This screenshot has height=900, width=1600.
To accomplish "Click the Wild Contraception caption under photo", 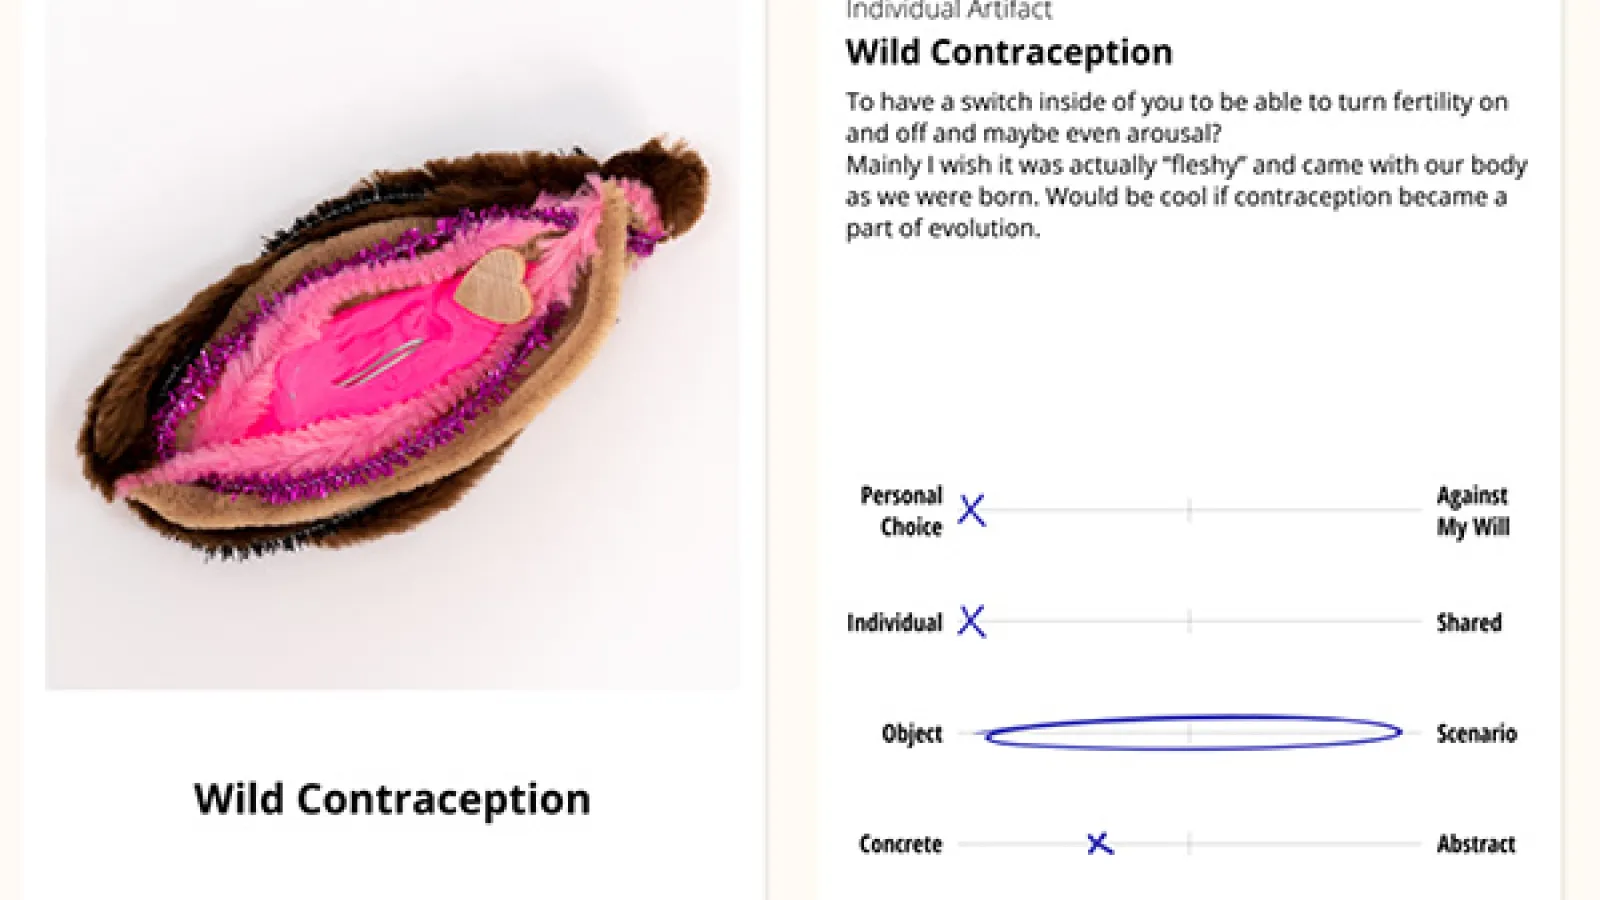I will (x=392, y=799).
